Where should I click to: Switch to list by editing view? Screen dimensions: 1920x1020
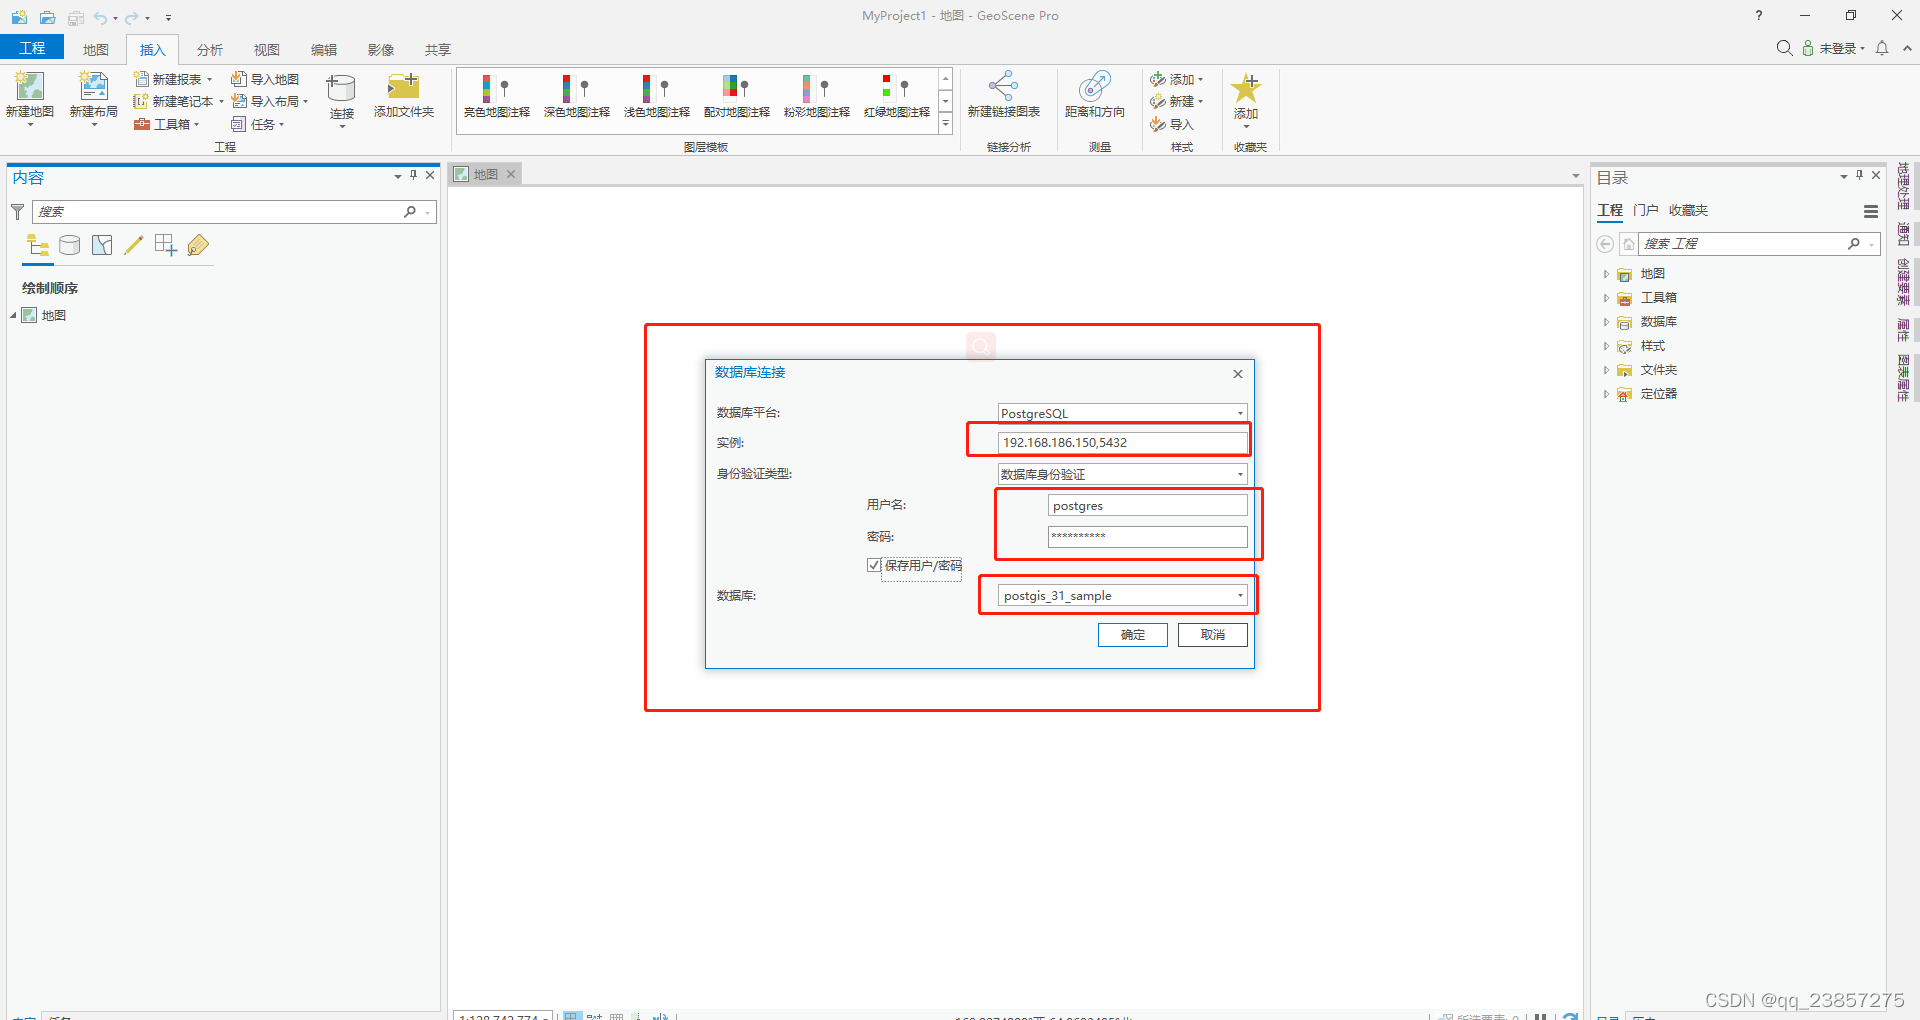[134, 245]
